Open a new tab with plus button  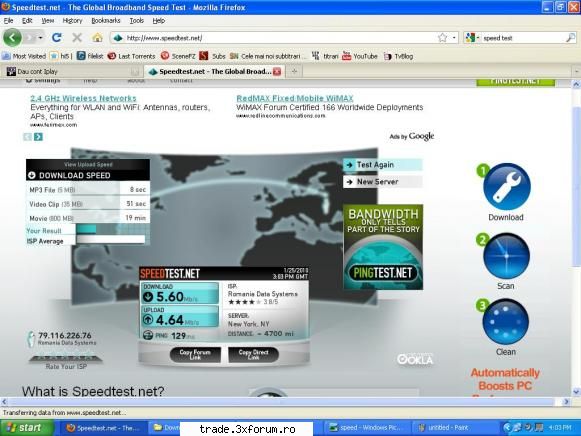pos(294,71)
